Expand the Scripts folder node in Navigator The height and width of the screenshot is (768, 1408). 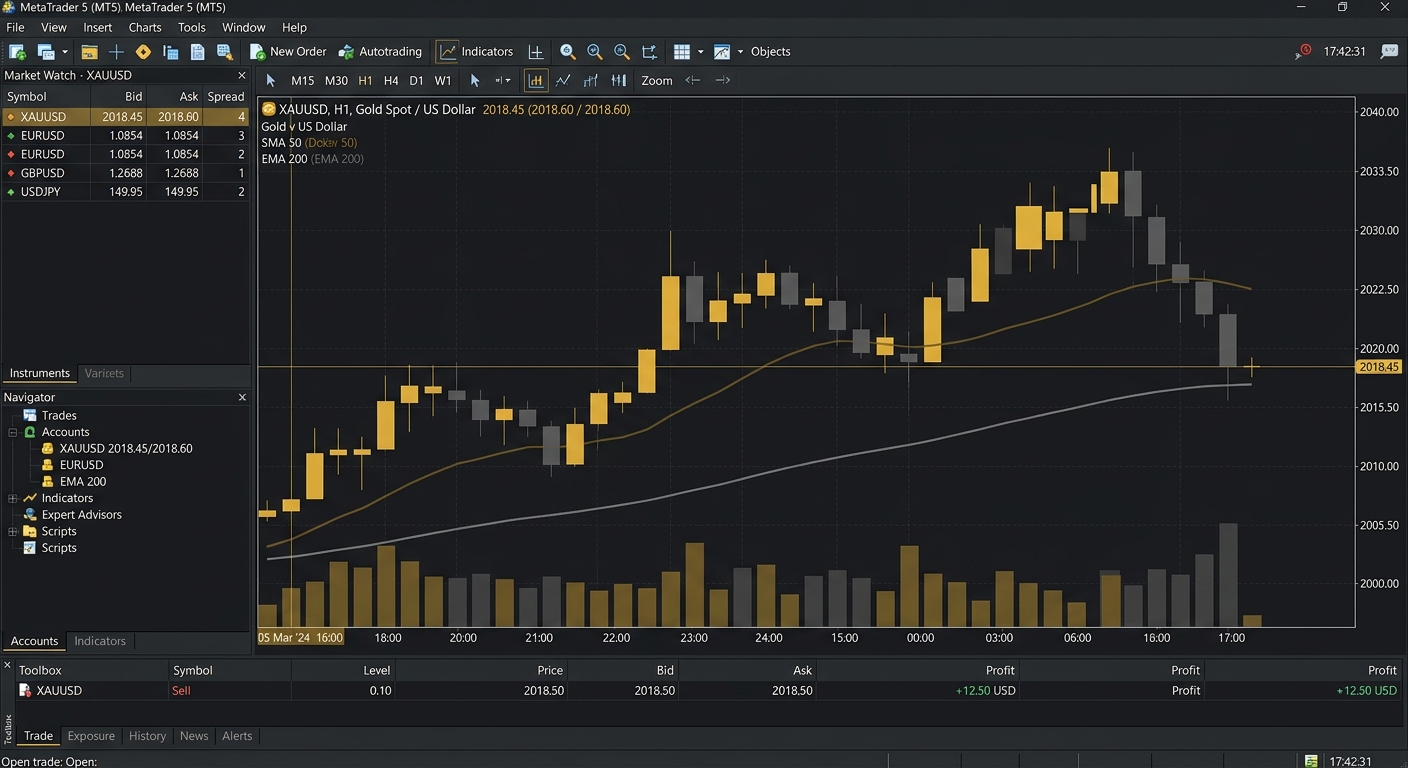(x=13, y=531)
